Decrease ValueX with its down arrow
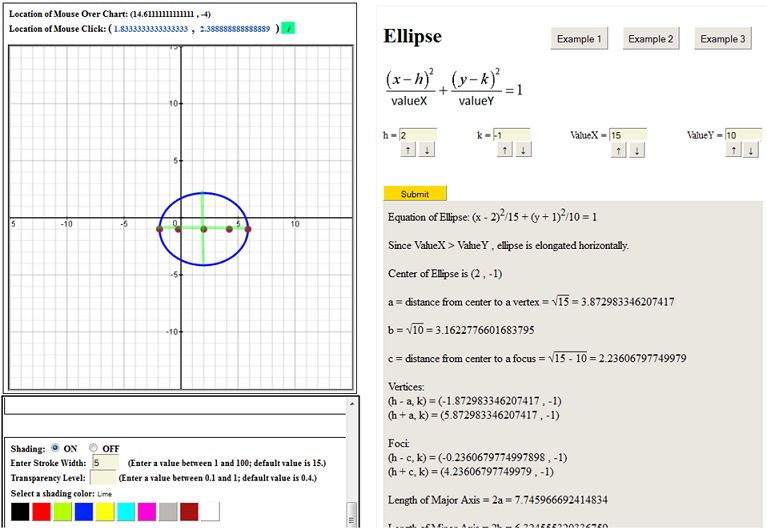This screenshot has height=530, width=767. click(637, 150)
